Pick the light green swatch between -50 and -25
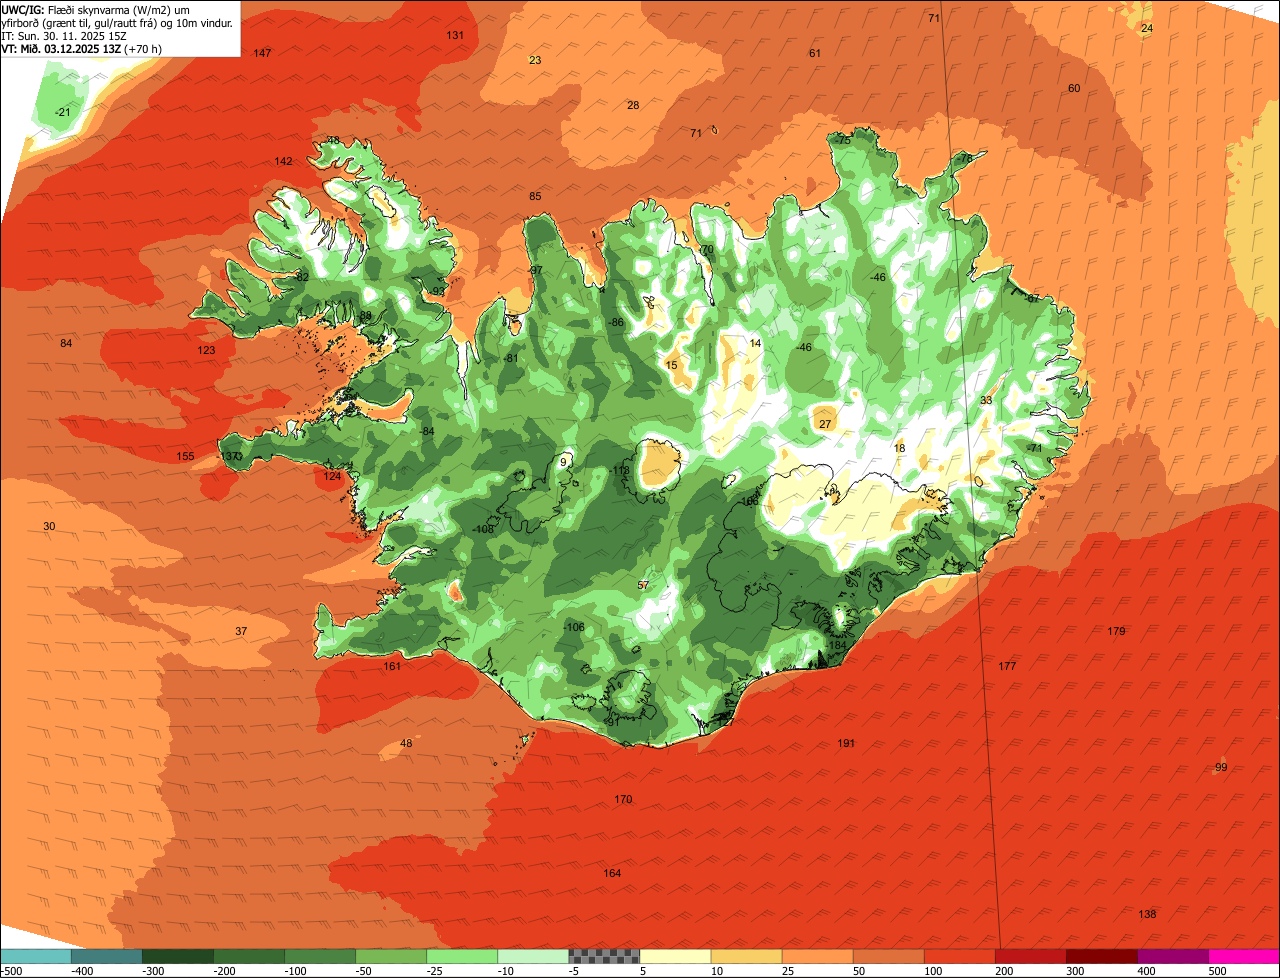 coord(390,956)
